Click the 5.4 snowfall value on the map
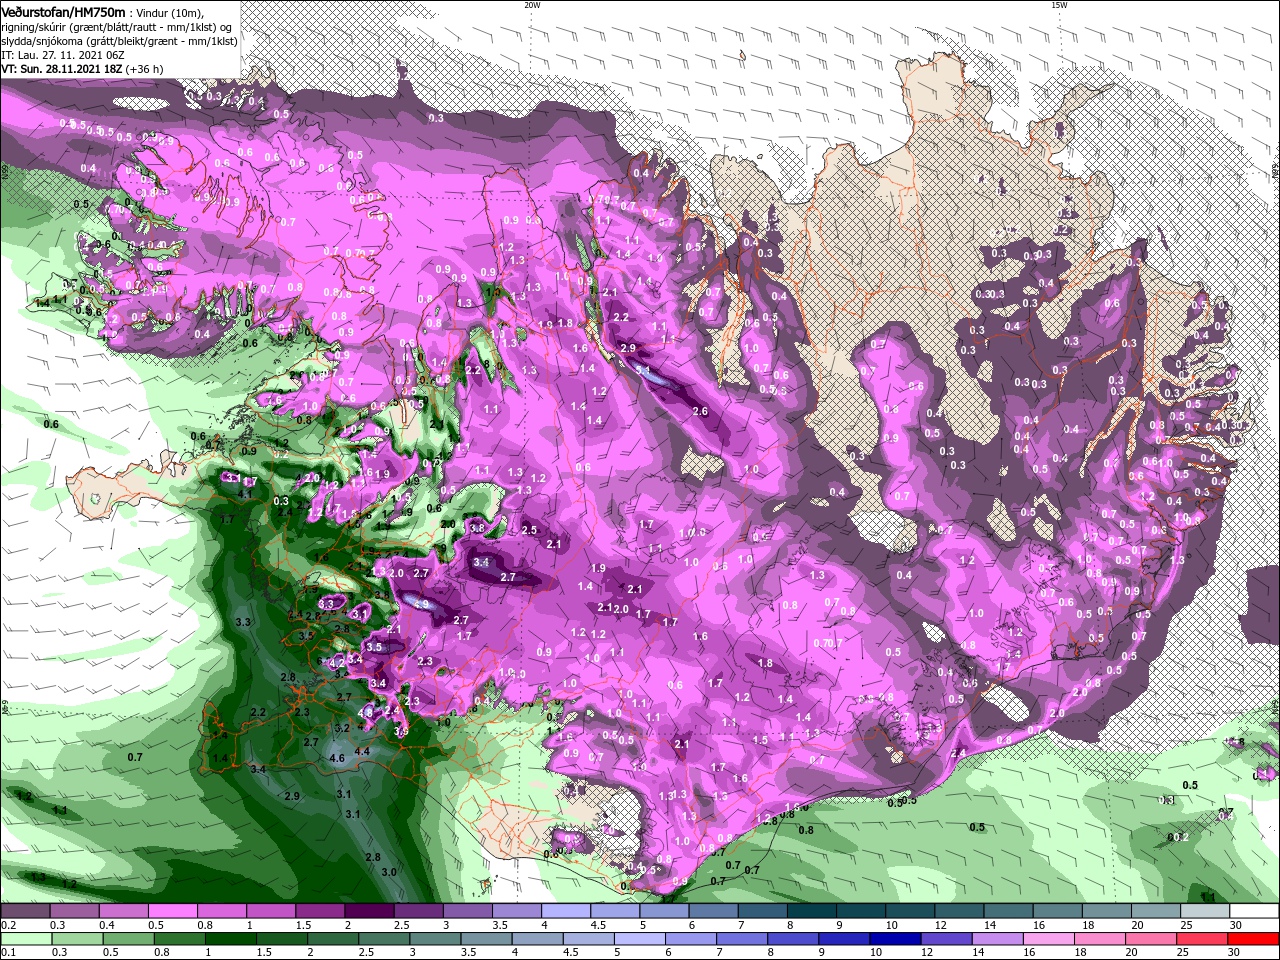 [x=643, y=369]
